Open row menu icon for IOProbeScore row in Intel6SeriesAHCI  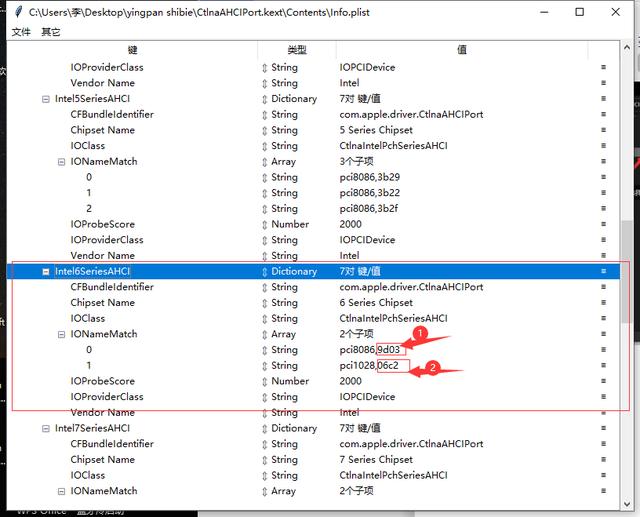coord(603,381)
